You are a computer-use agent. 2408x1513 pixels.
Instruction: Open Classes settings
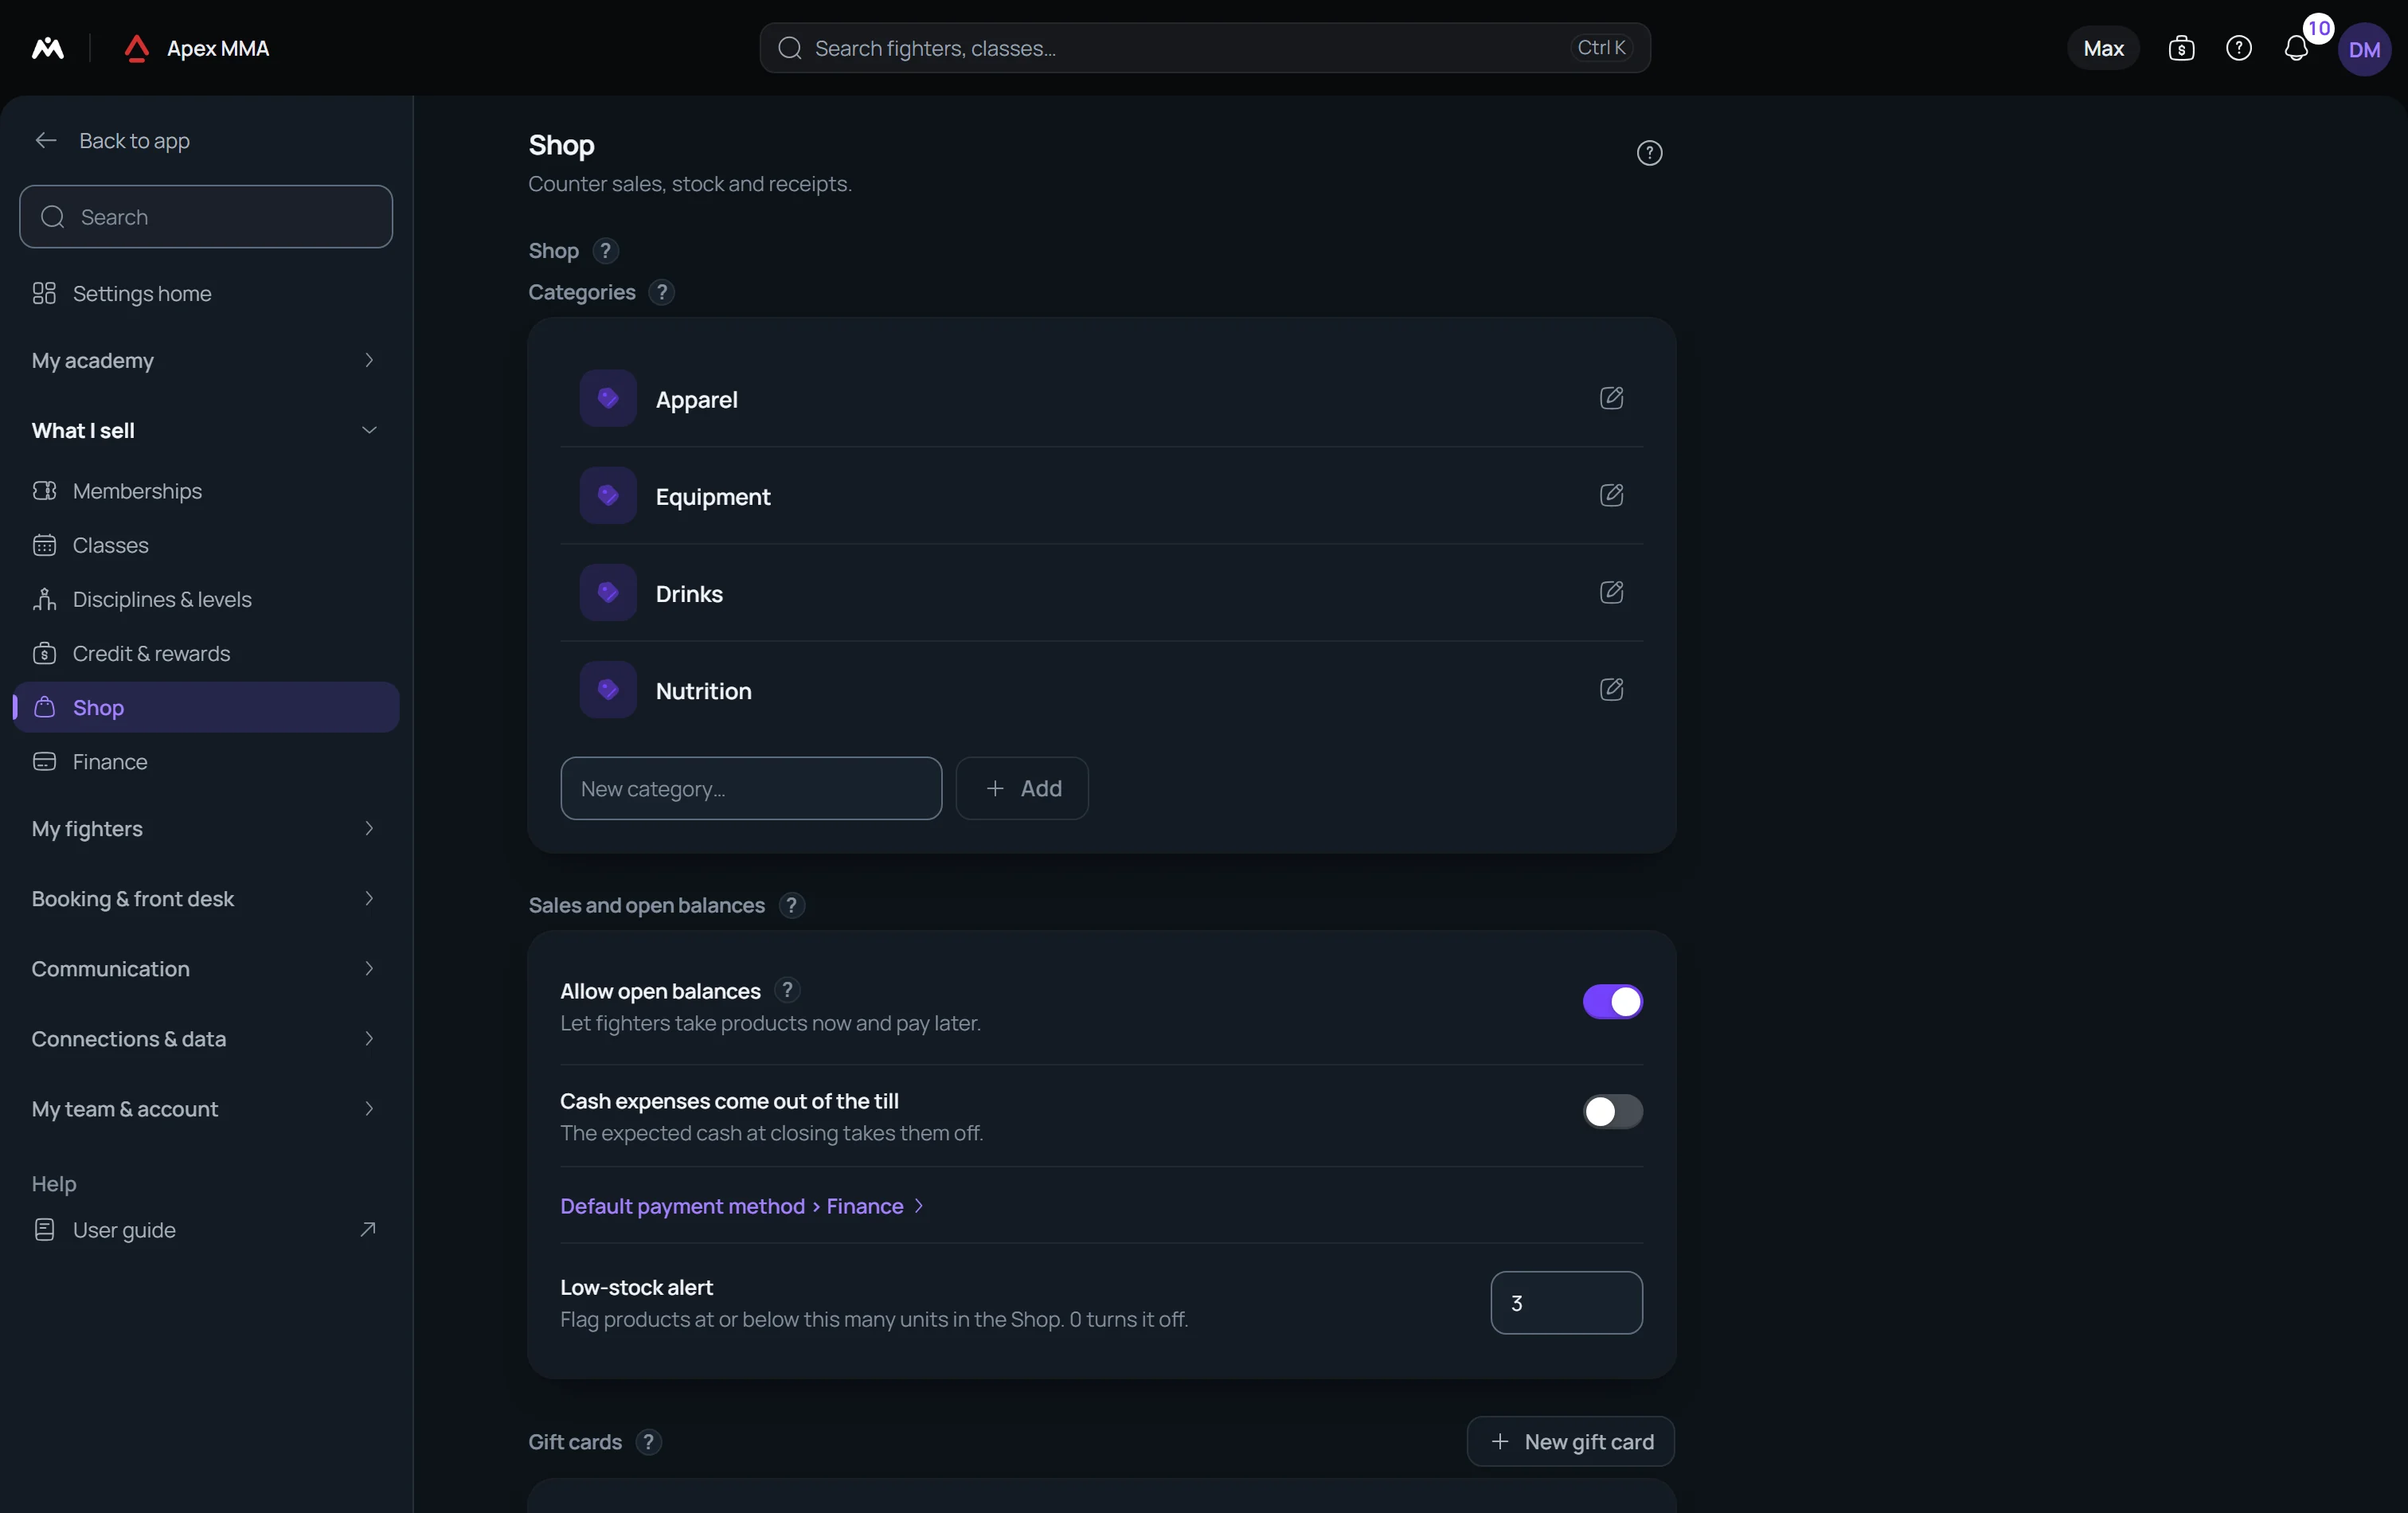pyautogui.click(x=206, y=545)
